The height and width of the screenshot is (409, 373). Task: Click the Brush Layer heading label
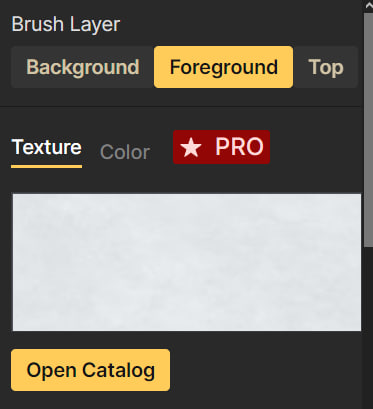66,24
